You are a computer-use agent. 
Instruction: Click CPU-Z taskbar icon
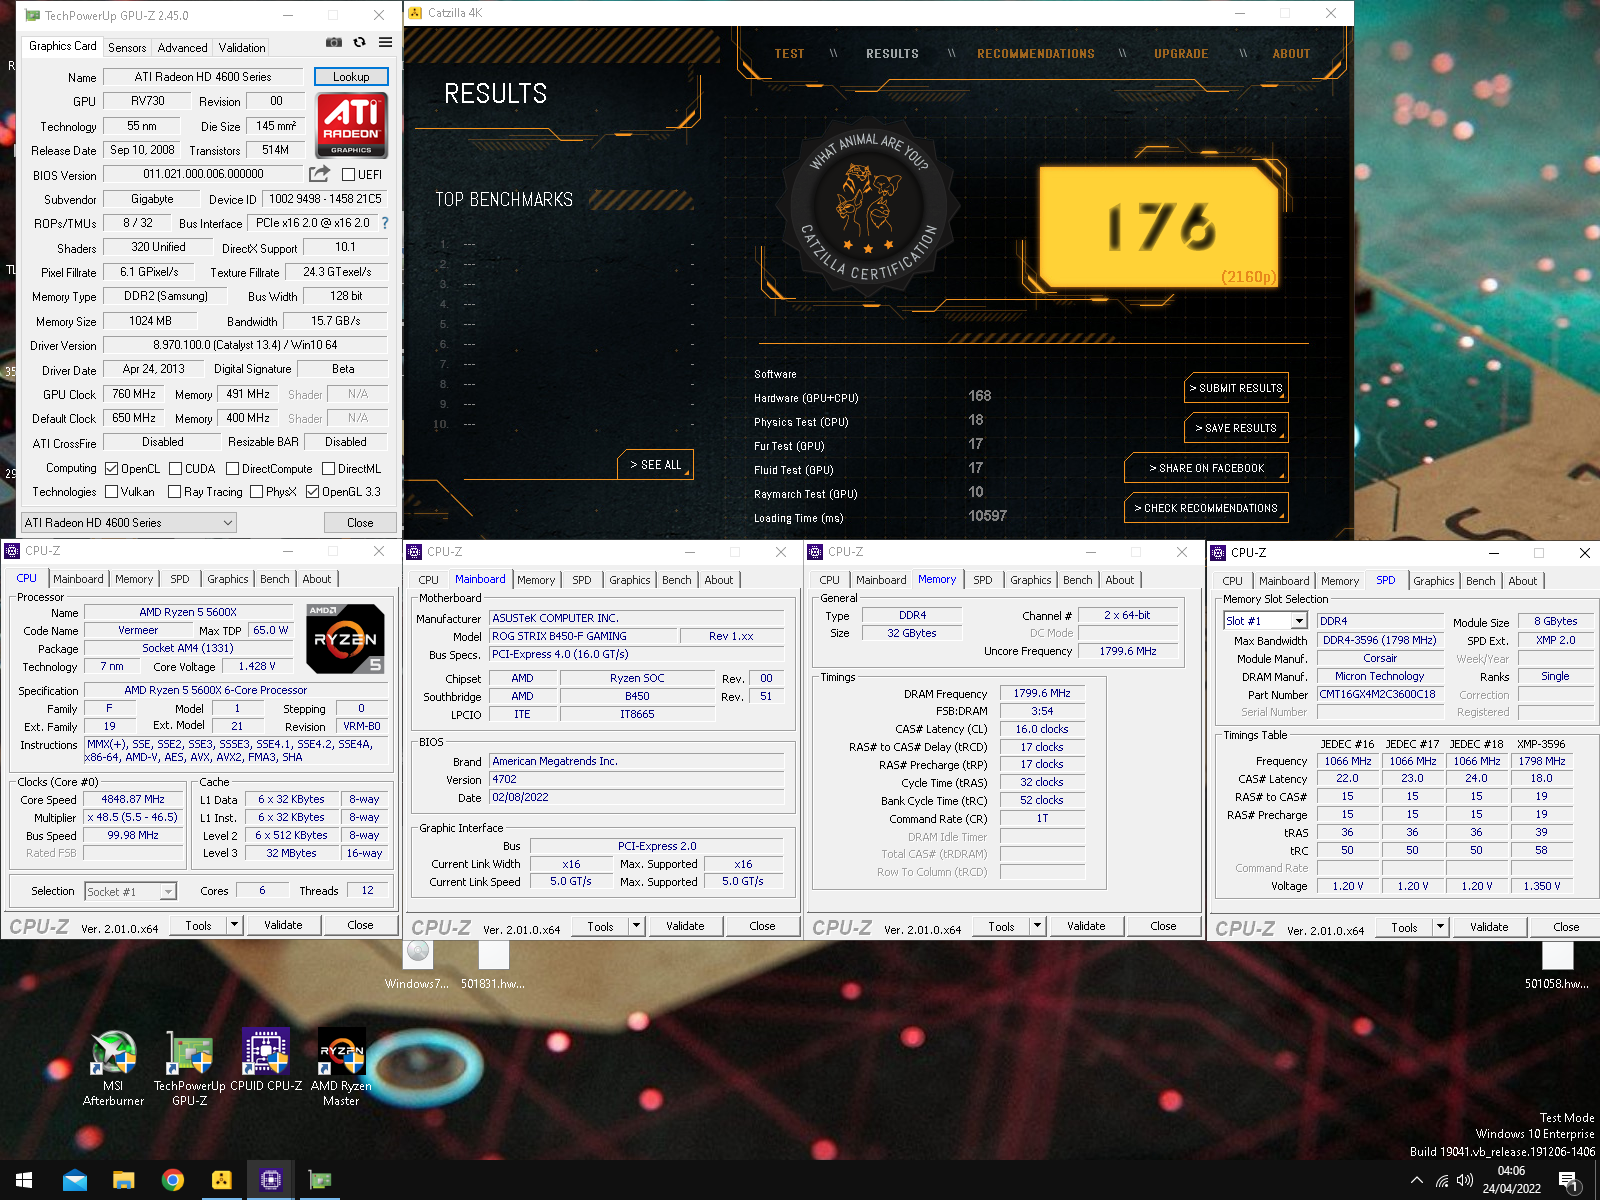coord(271,1180)
